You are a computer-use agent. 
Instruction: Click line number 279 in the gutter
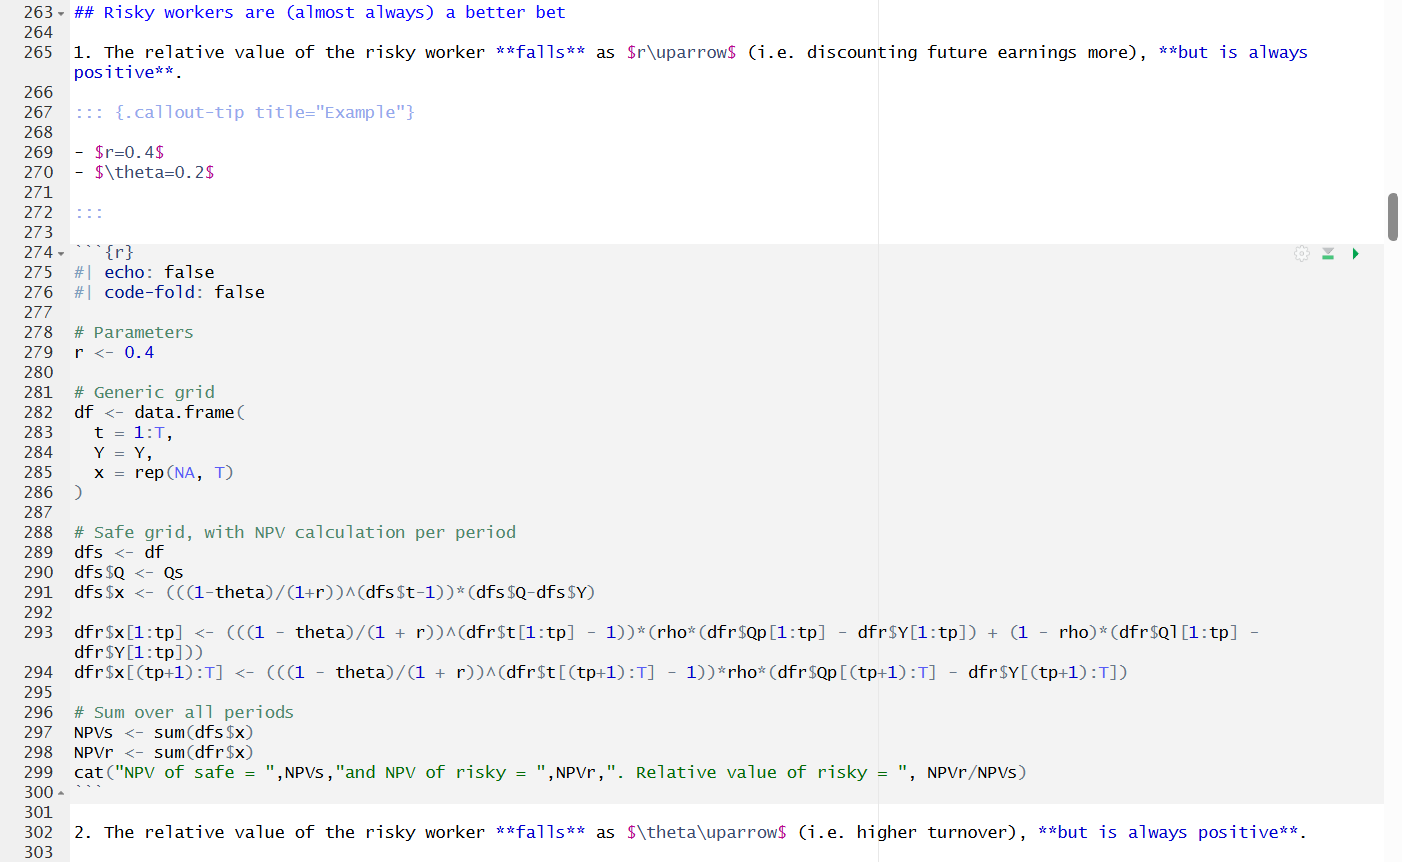[38, 352]
